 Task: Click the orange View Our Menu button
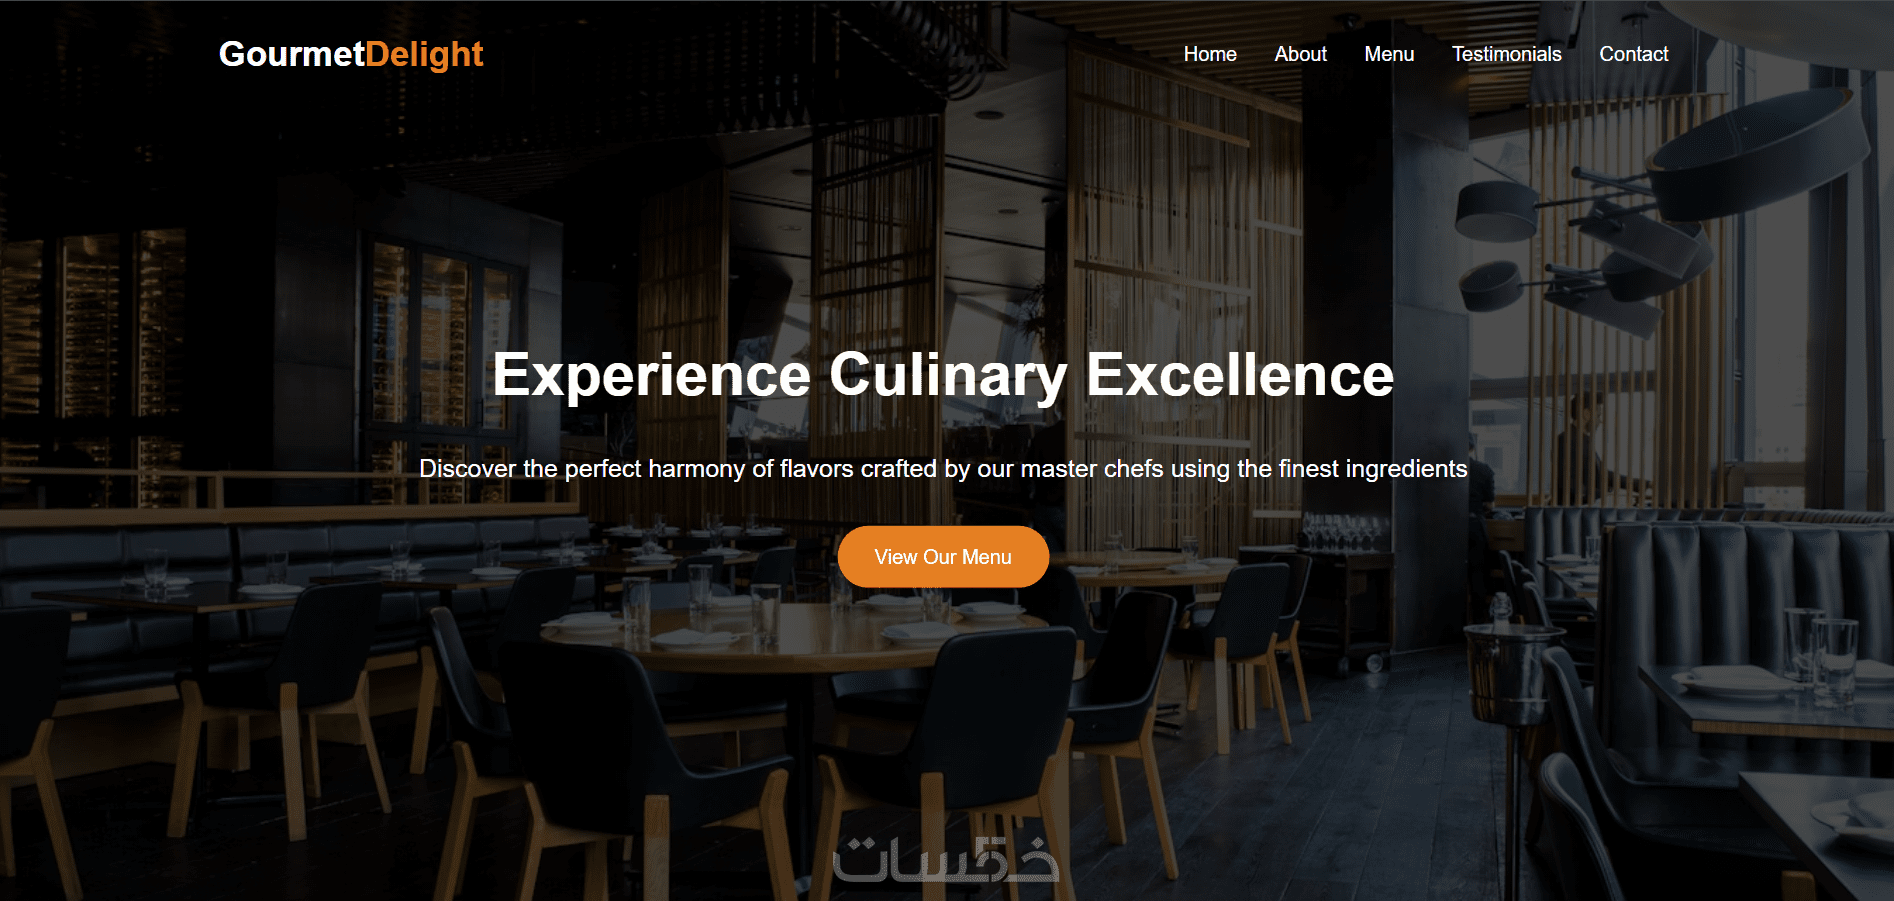(x=943, y=557)
